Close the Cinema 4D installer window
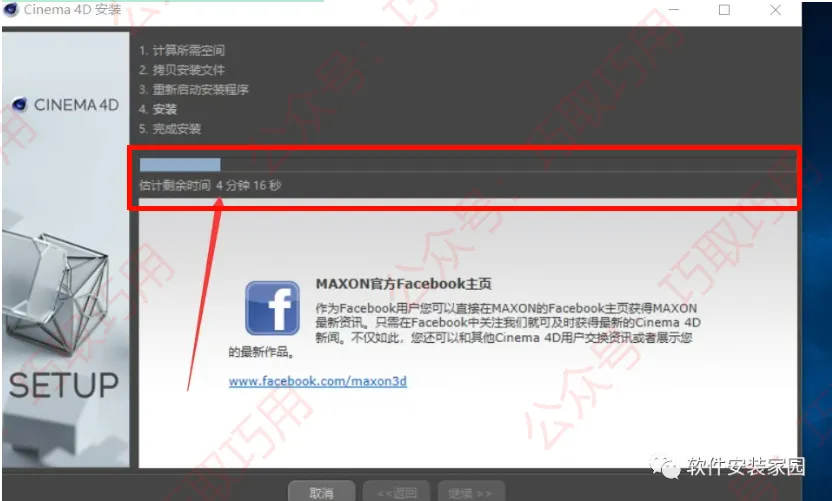832x501 pixels. coord(775,10)
